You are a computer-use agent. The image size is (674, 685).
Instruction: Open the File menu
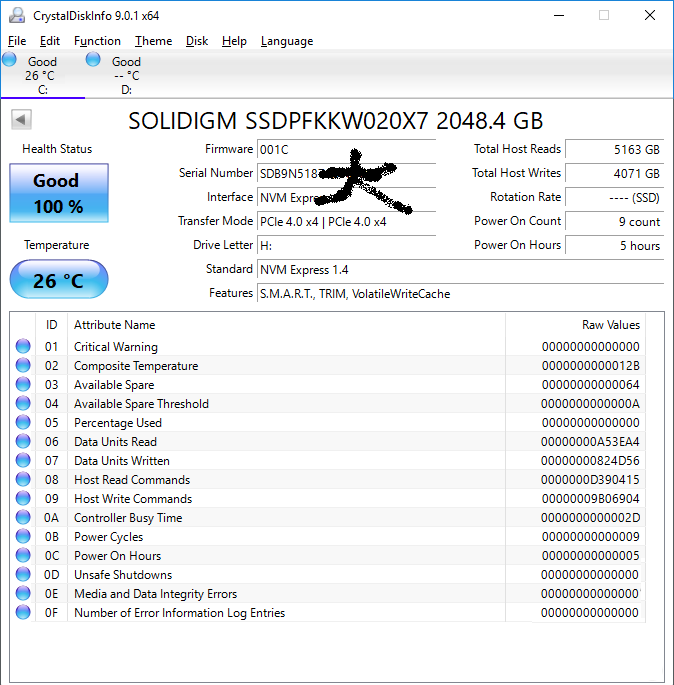[17, 41]
